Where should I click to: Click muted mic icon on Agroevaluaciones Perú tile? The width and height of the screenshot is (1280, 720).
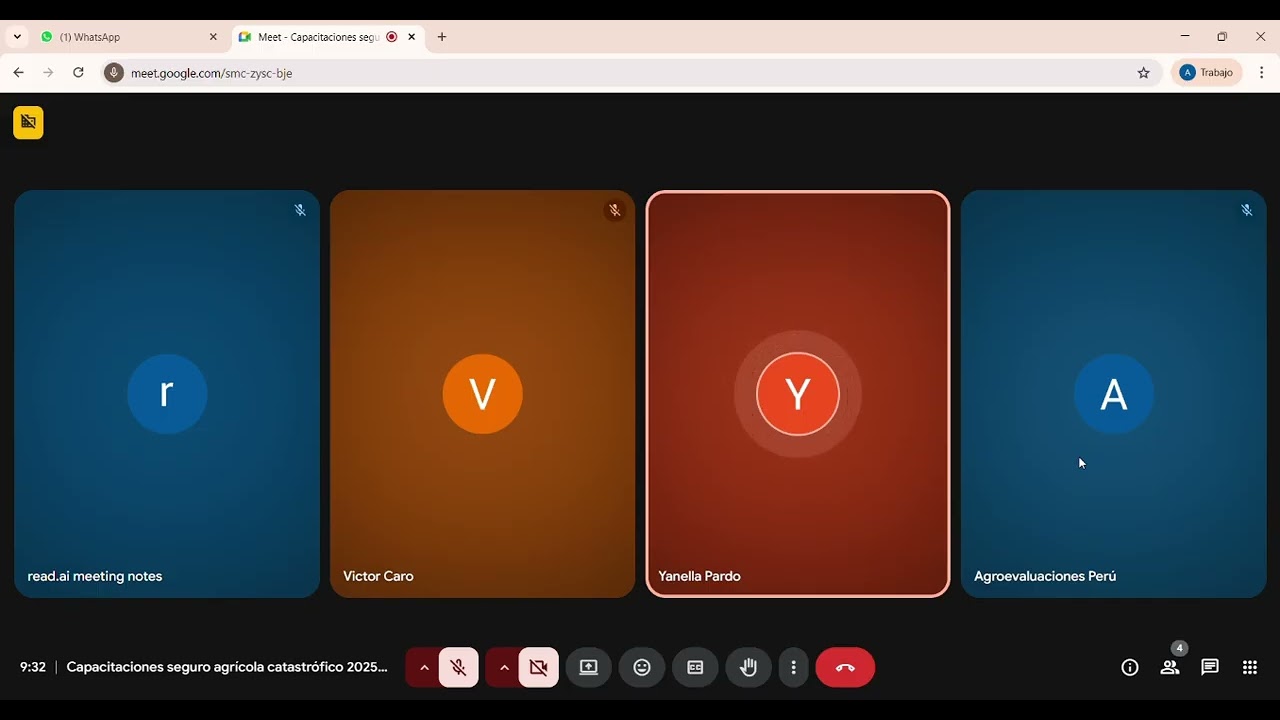click(1246, 210)
